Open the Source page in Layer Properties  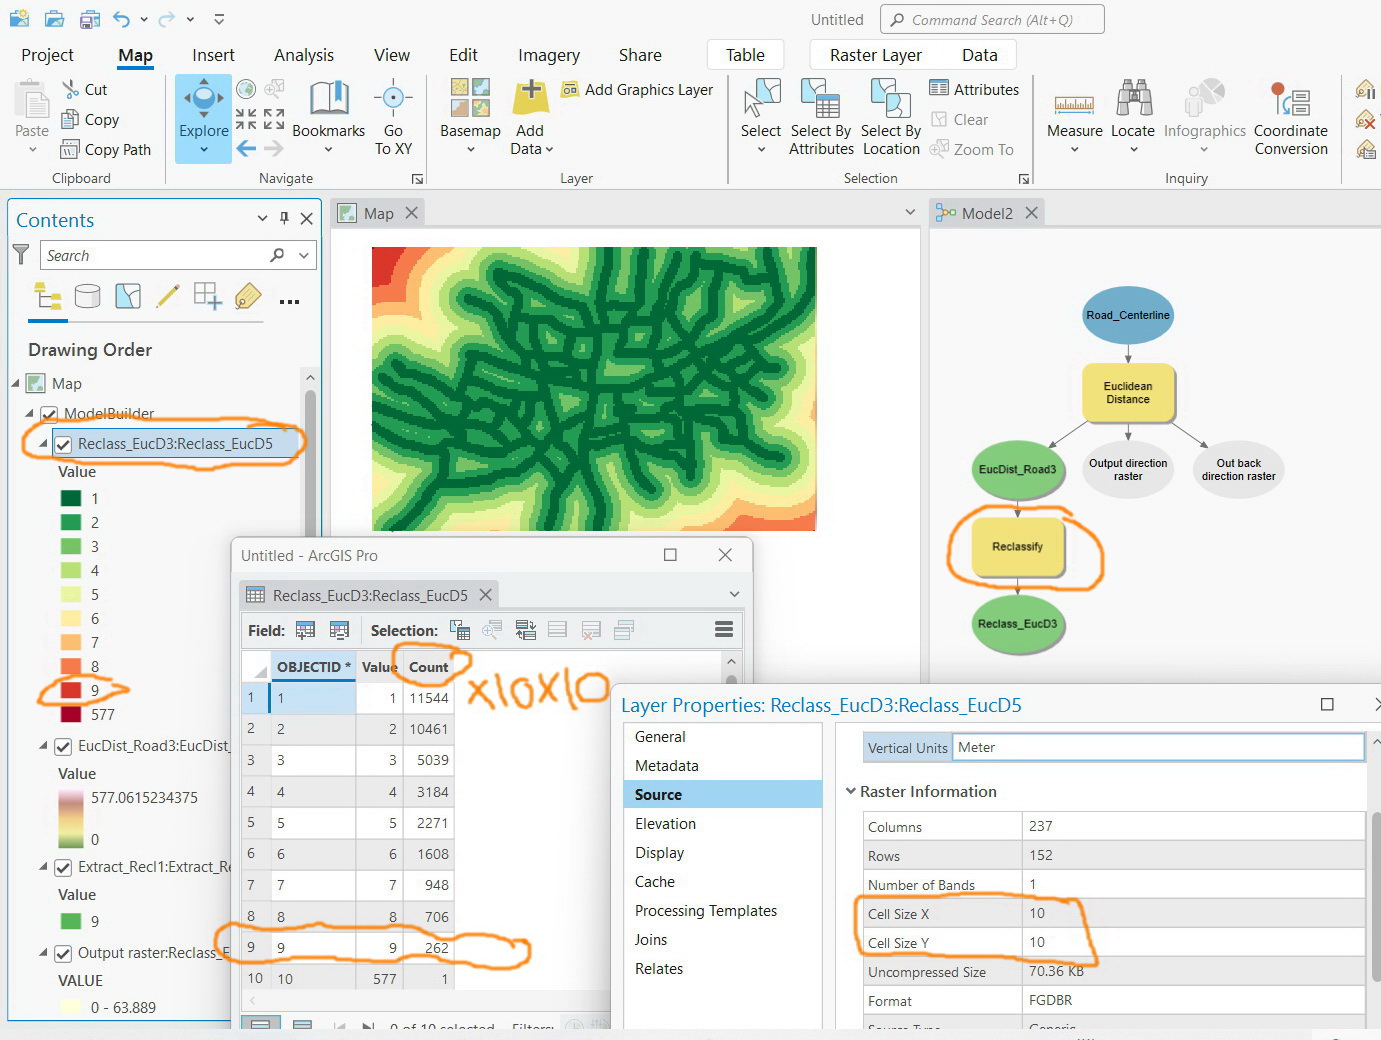click(658, 794)
